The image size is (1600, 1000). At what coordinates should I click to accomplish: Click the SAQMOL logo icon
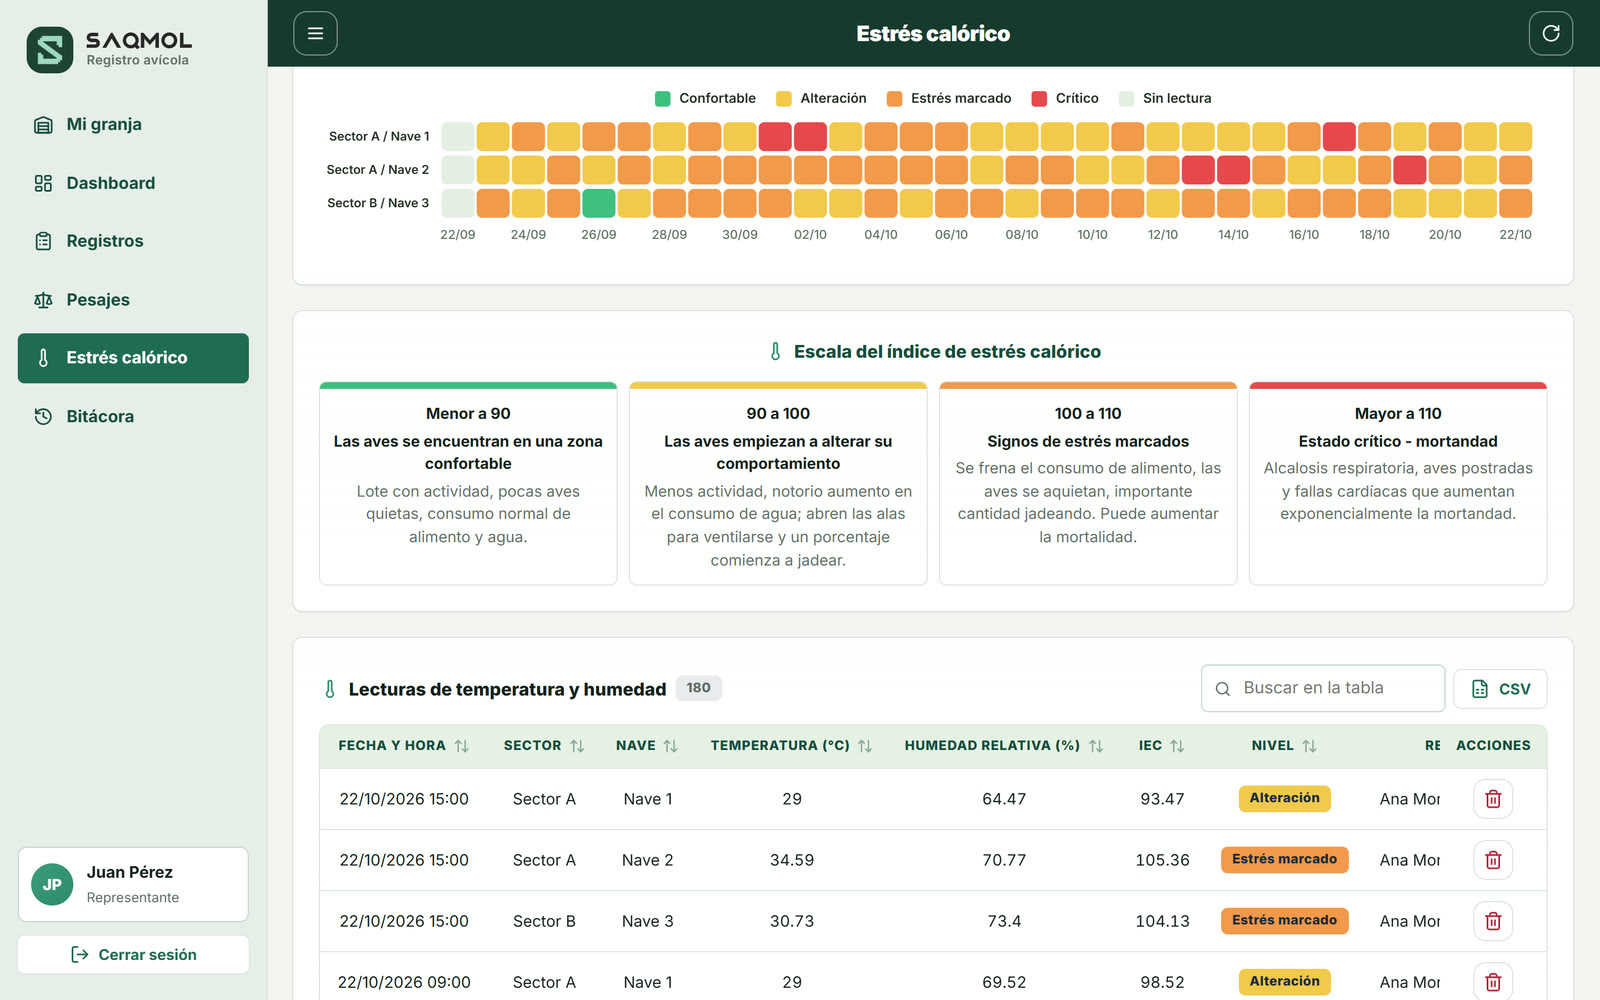[50, 50]
